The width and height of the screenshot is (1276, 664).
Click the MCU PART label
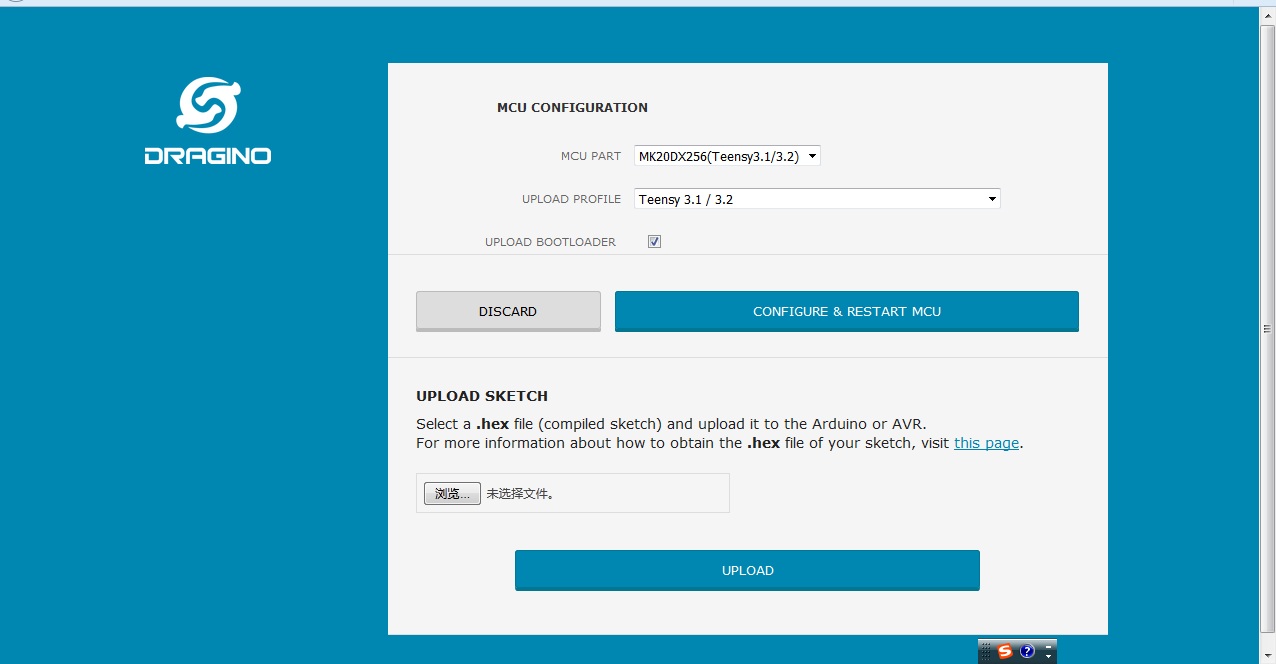(591, 157)
